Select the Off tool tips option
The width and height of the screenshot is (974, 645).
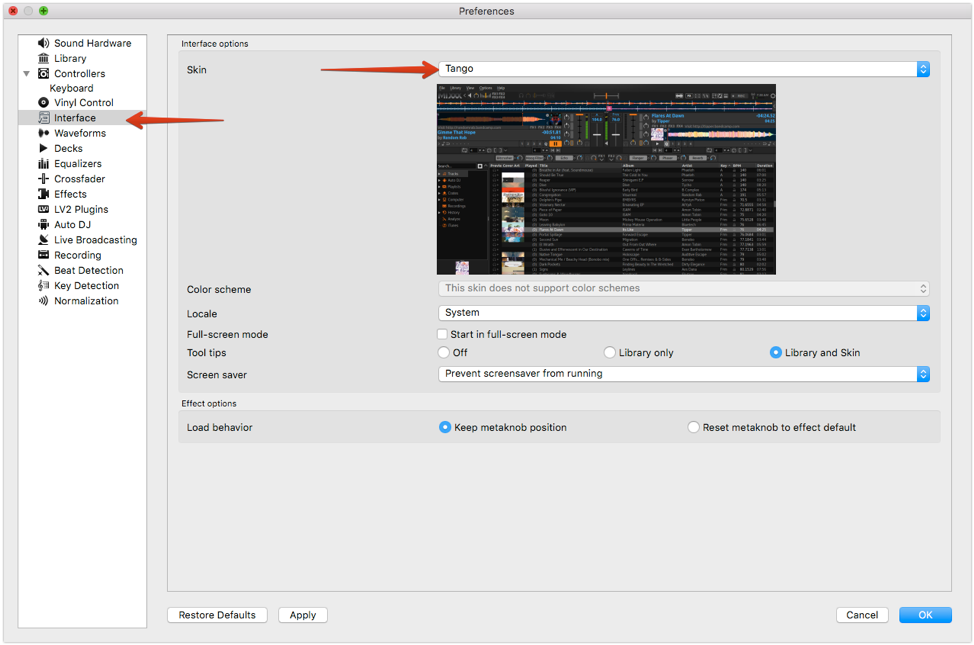(x=444, y=352)
